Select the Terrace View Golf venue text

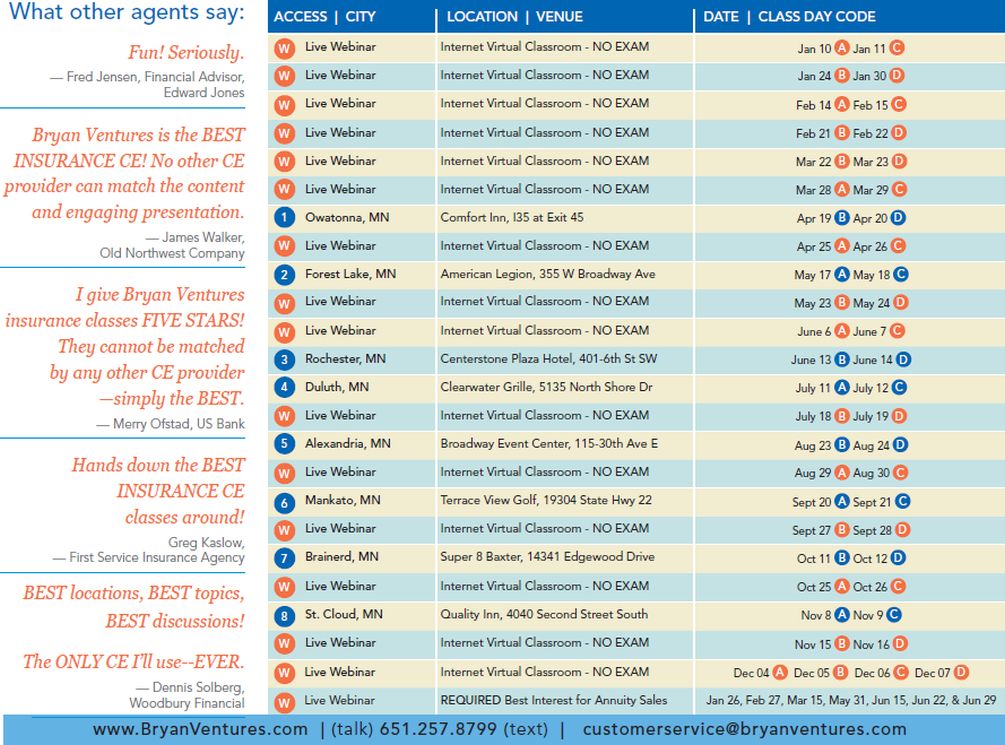546,500
